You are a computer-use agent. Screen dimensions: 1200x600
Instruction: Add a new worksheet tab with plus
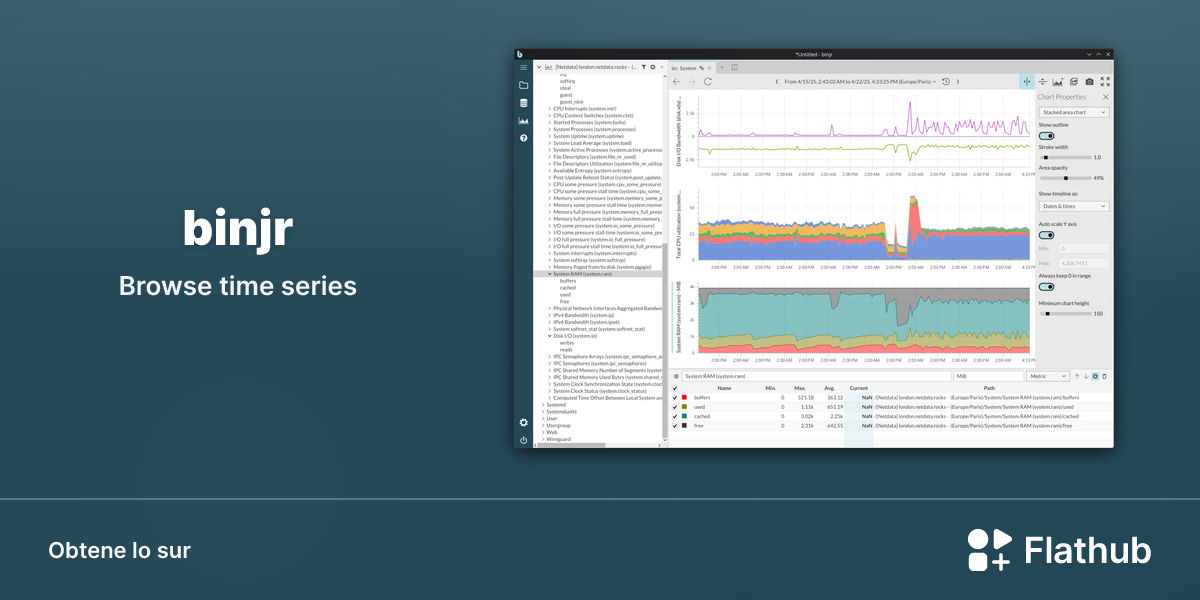tap(722, 67)
